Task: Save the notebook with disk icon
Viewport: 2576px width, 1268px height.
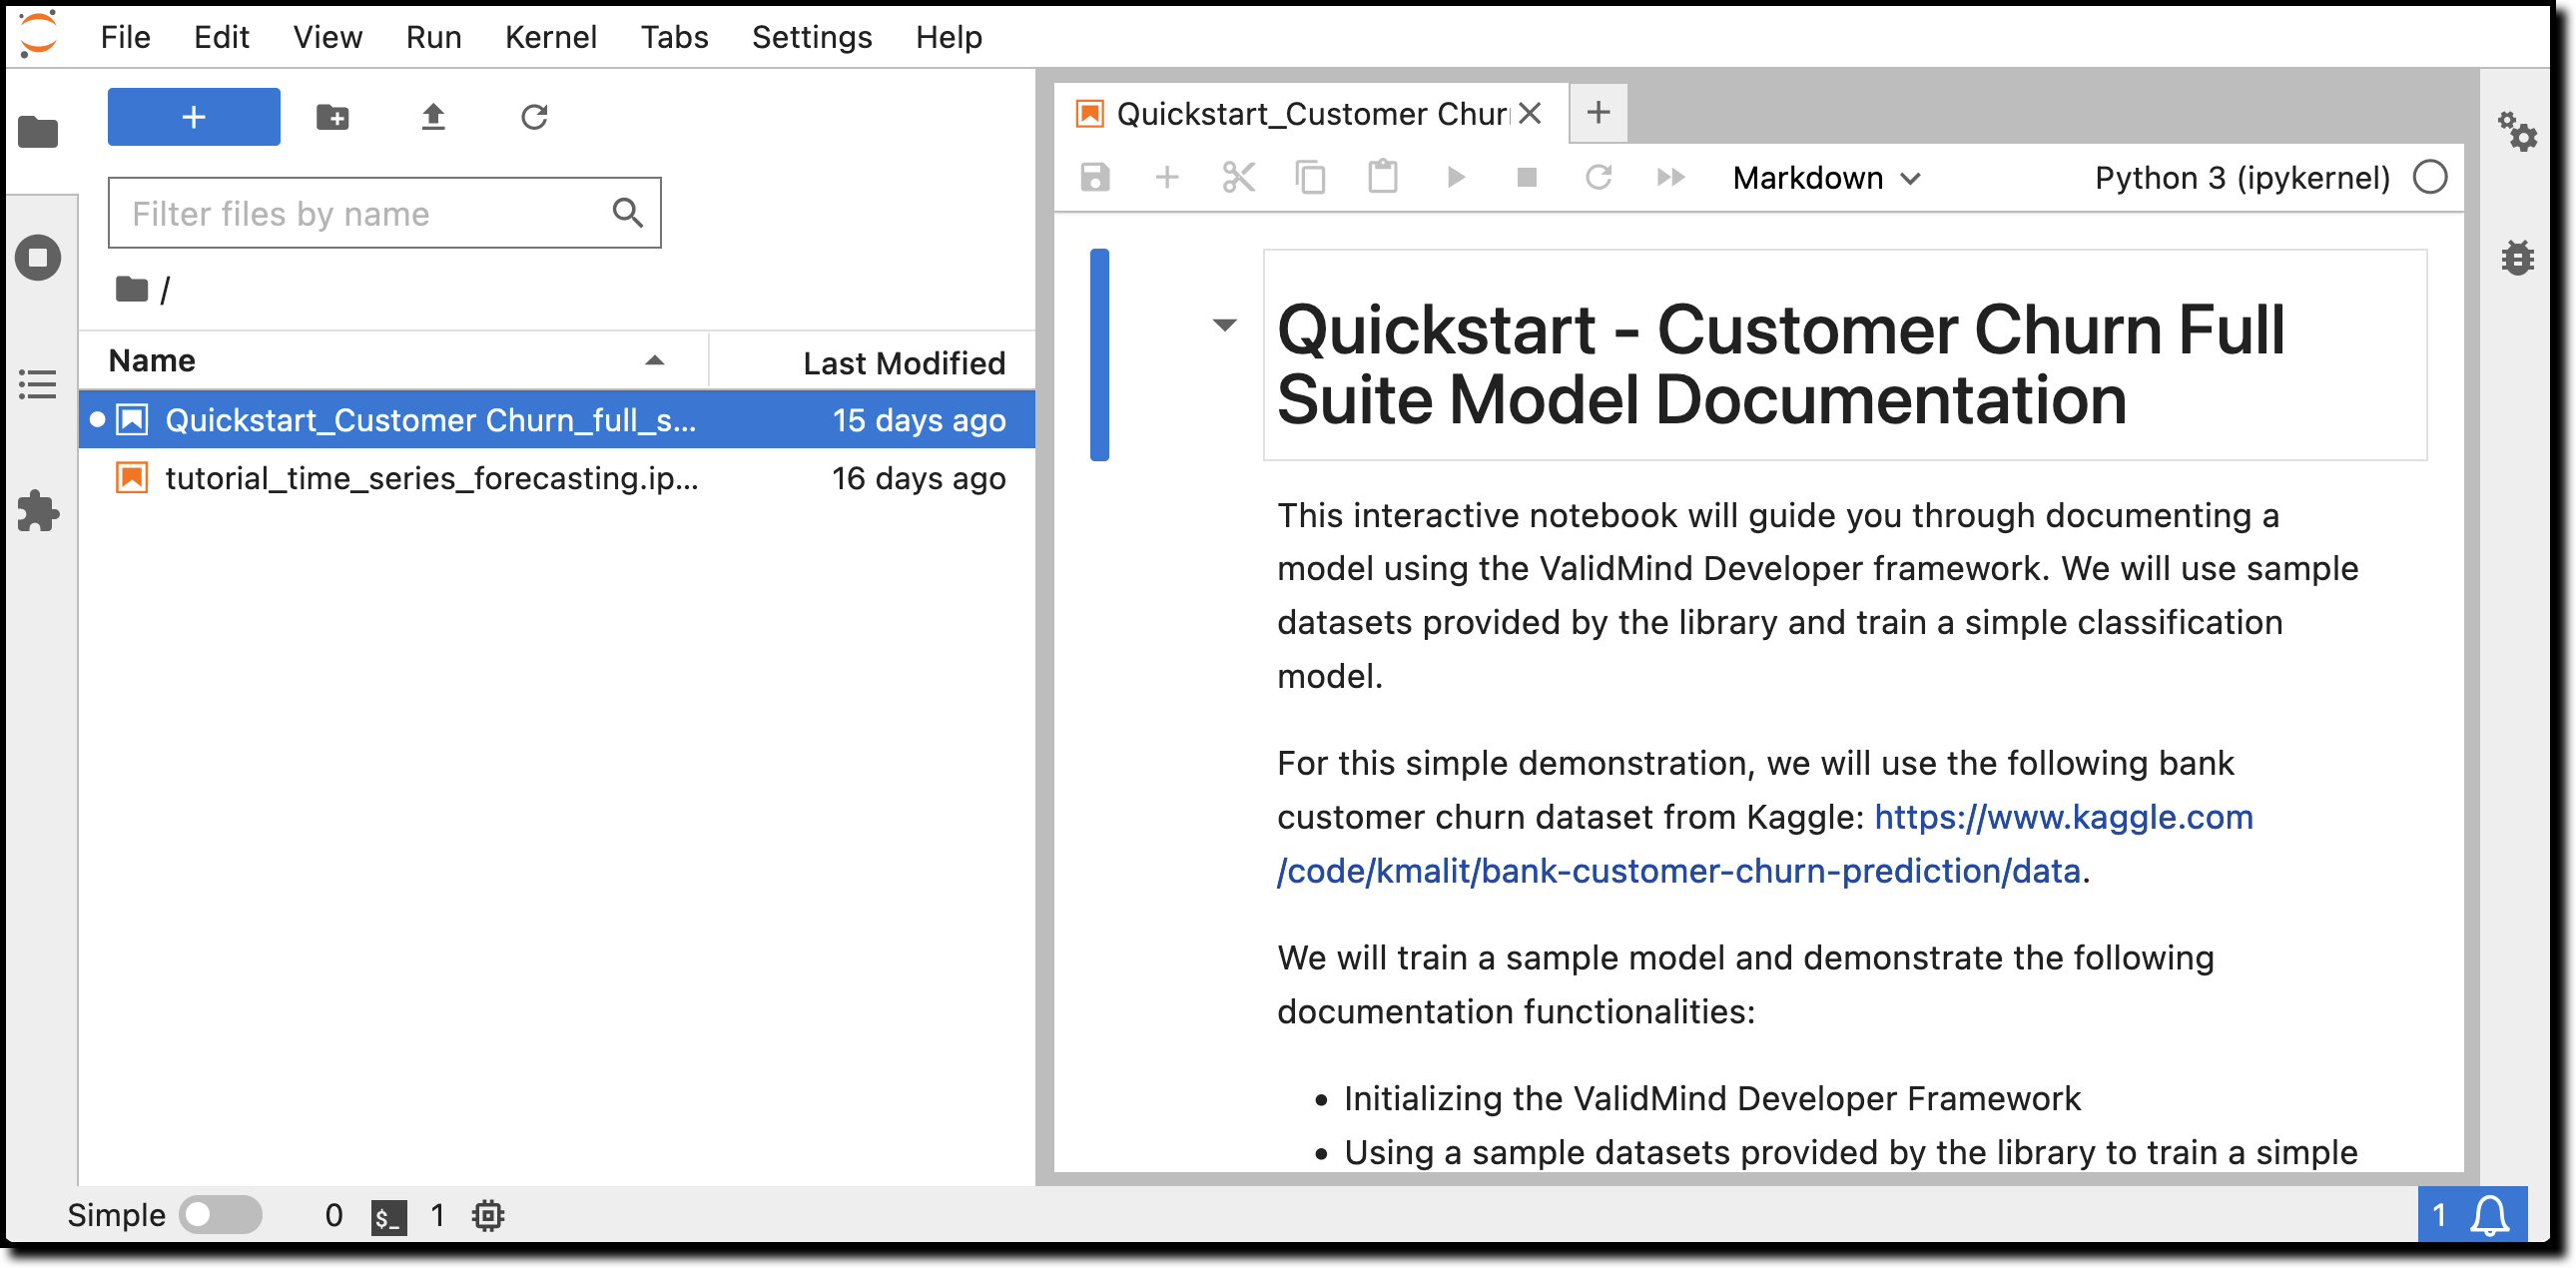Action: 1095,178
